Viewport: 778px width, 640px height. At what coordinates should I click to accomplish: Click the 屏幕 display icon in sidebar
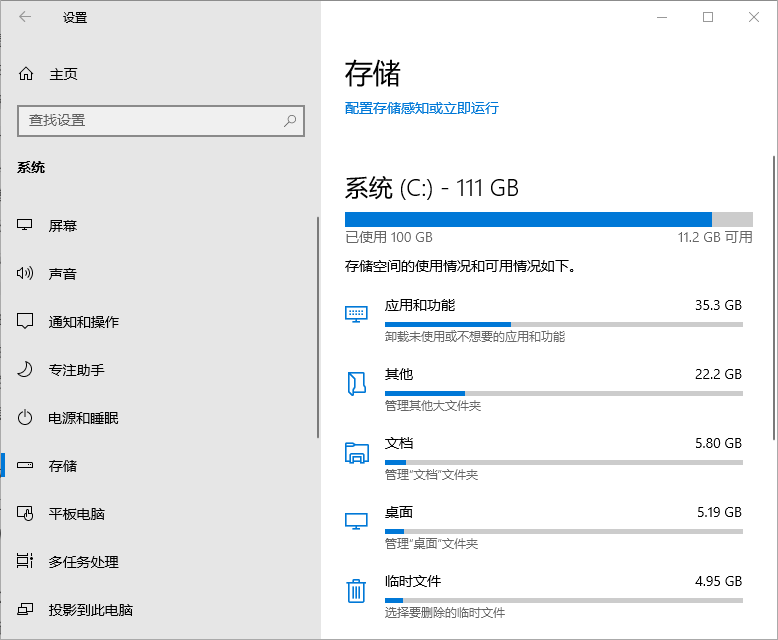(25, 225)
